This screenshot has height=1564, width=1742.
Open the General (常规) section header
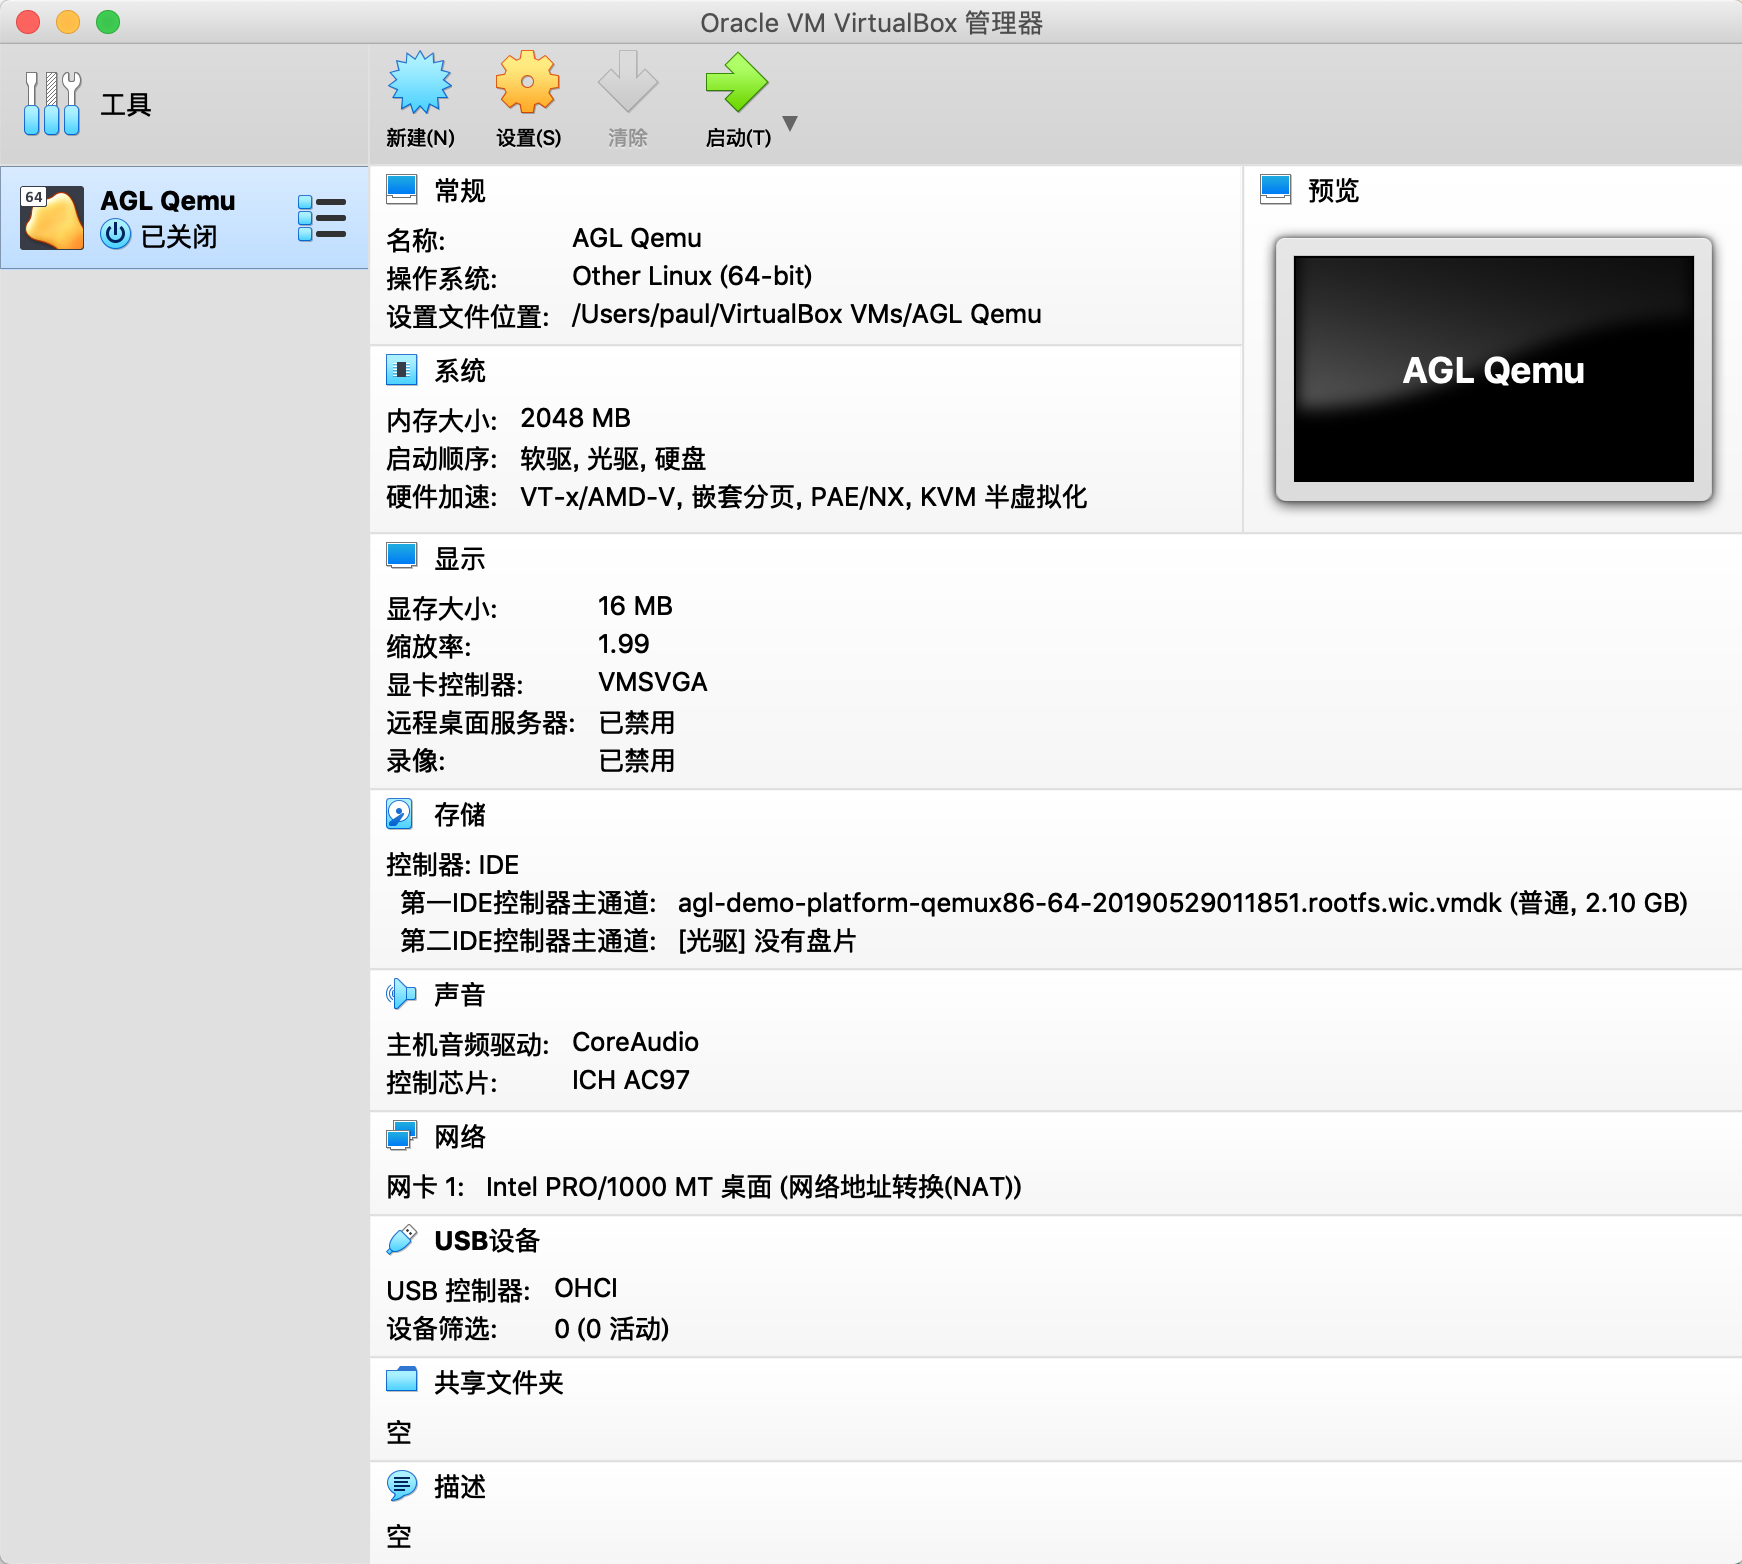tap(459, 190)
